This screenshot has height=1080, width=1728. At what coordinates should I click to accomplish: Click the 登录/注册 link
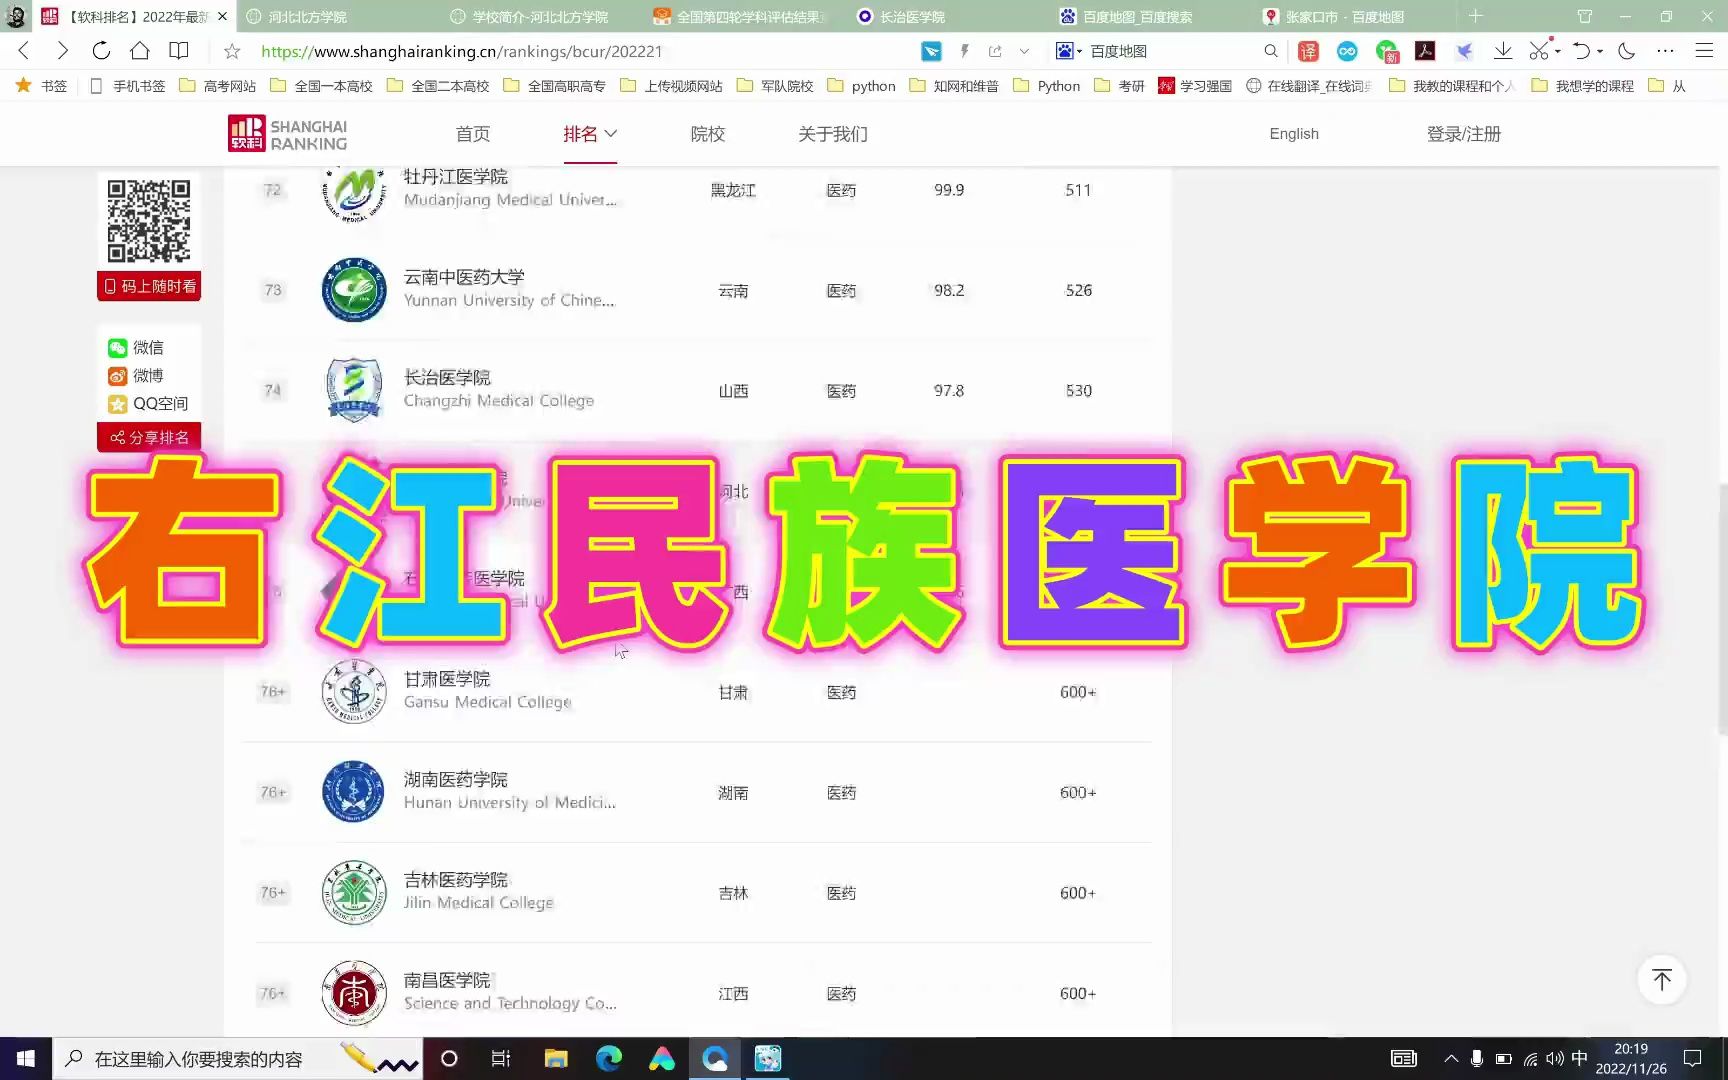click(x=1464, y=134)
